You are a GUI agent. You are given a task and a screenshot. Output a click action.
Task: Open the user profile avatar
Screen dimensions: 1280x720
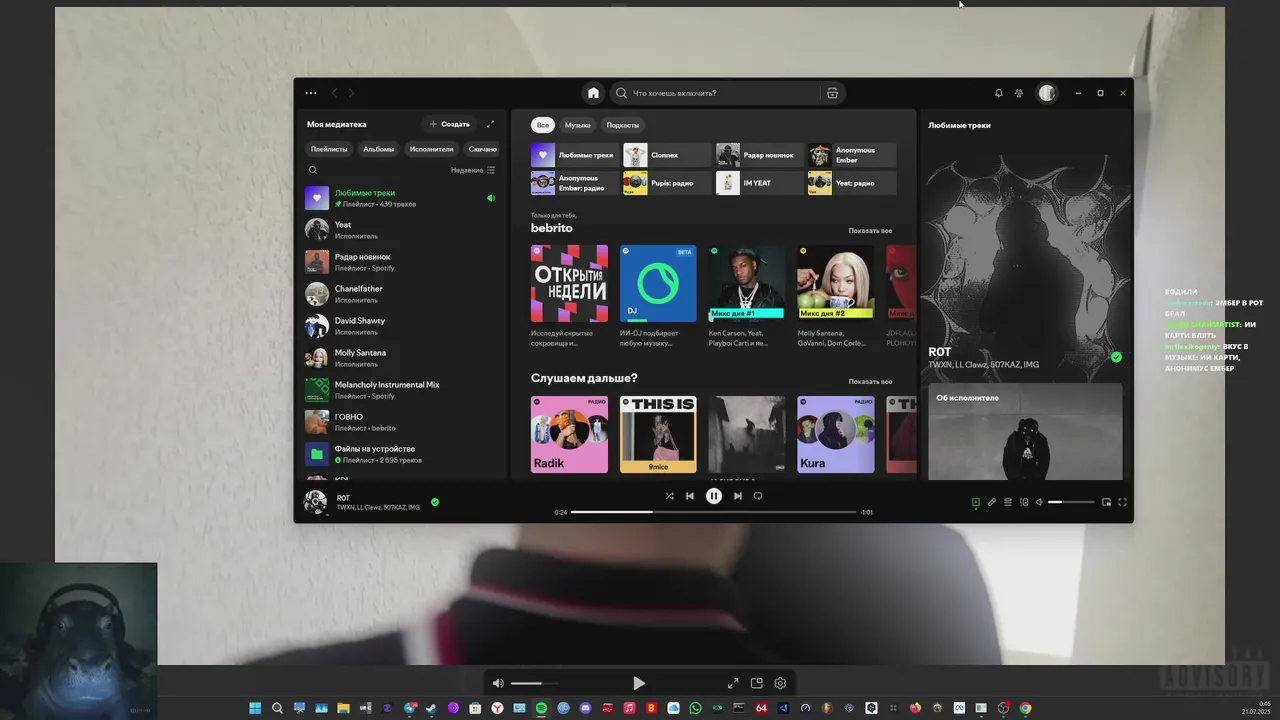click(1047, 93)
